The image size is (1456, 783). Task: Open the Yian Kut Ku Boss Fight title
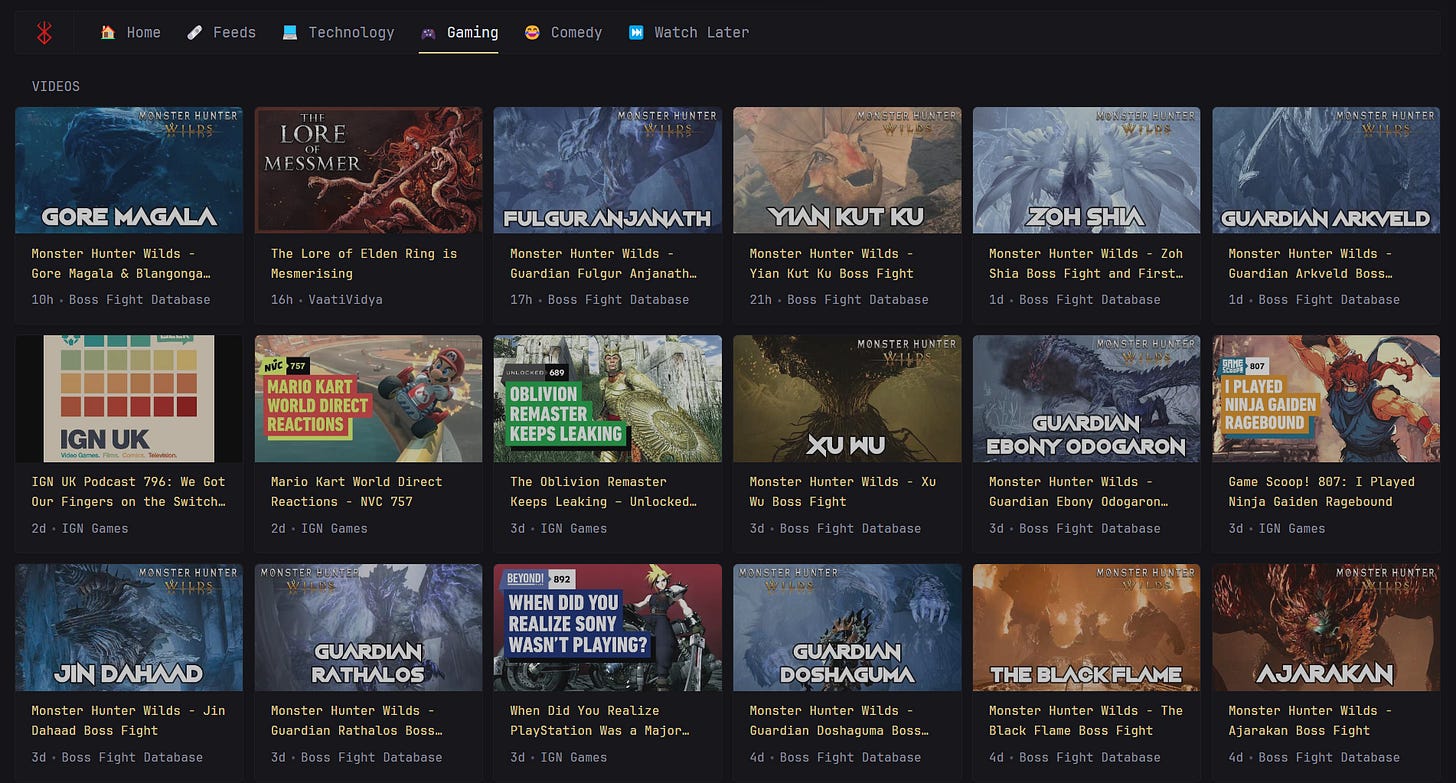pyautogui.click(x=832, y=263)
